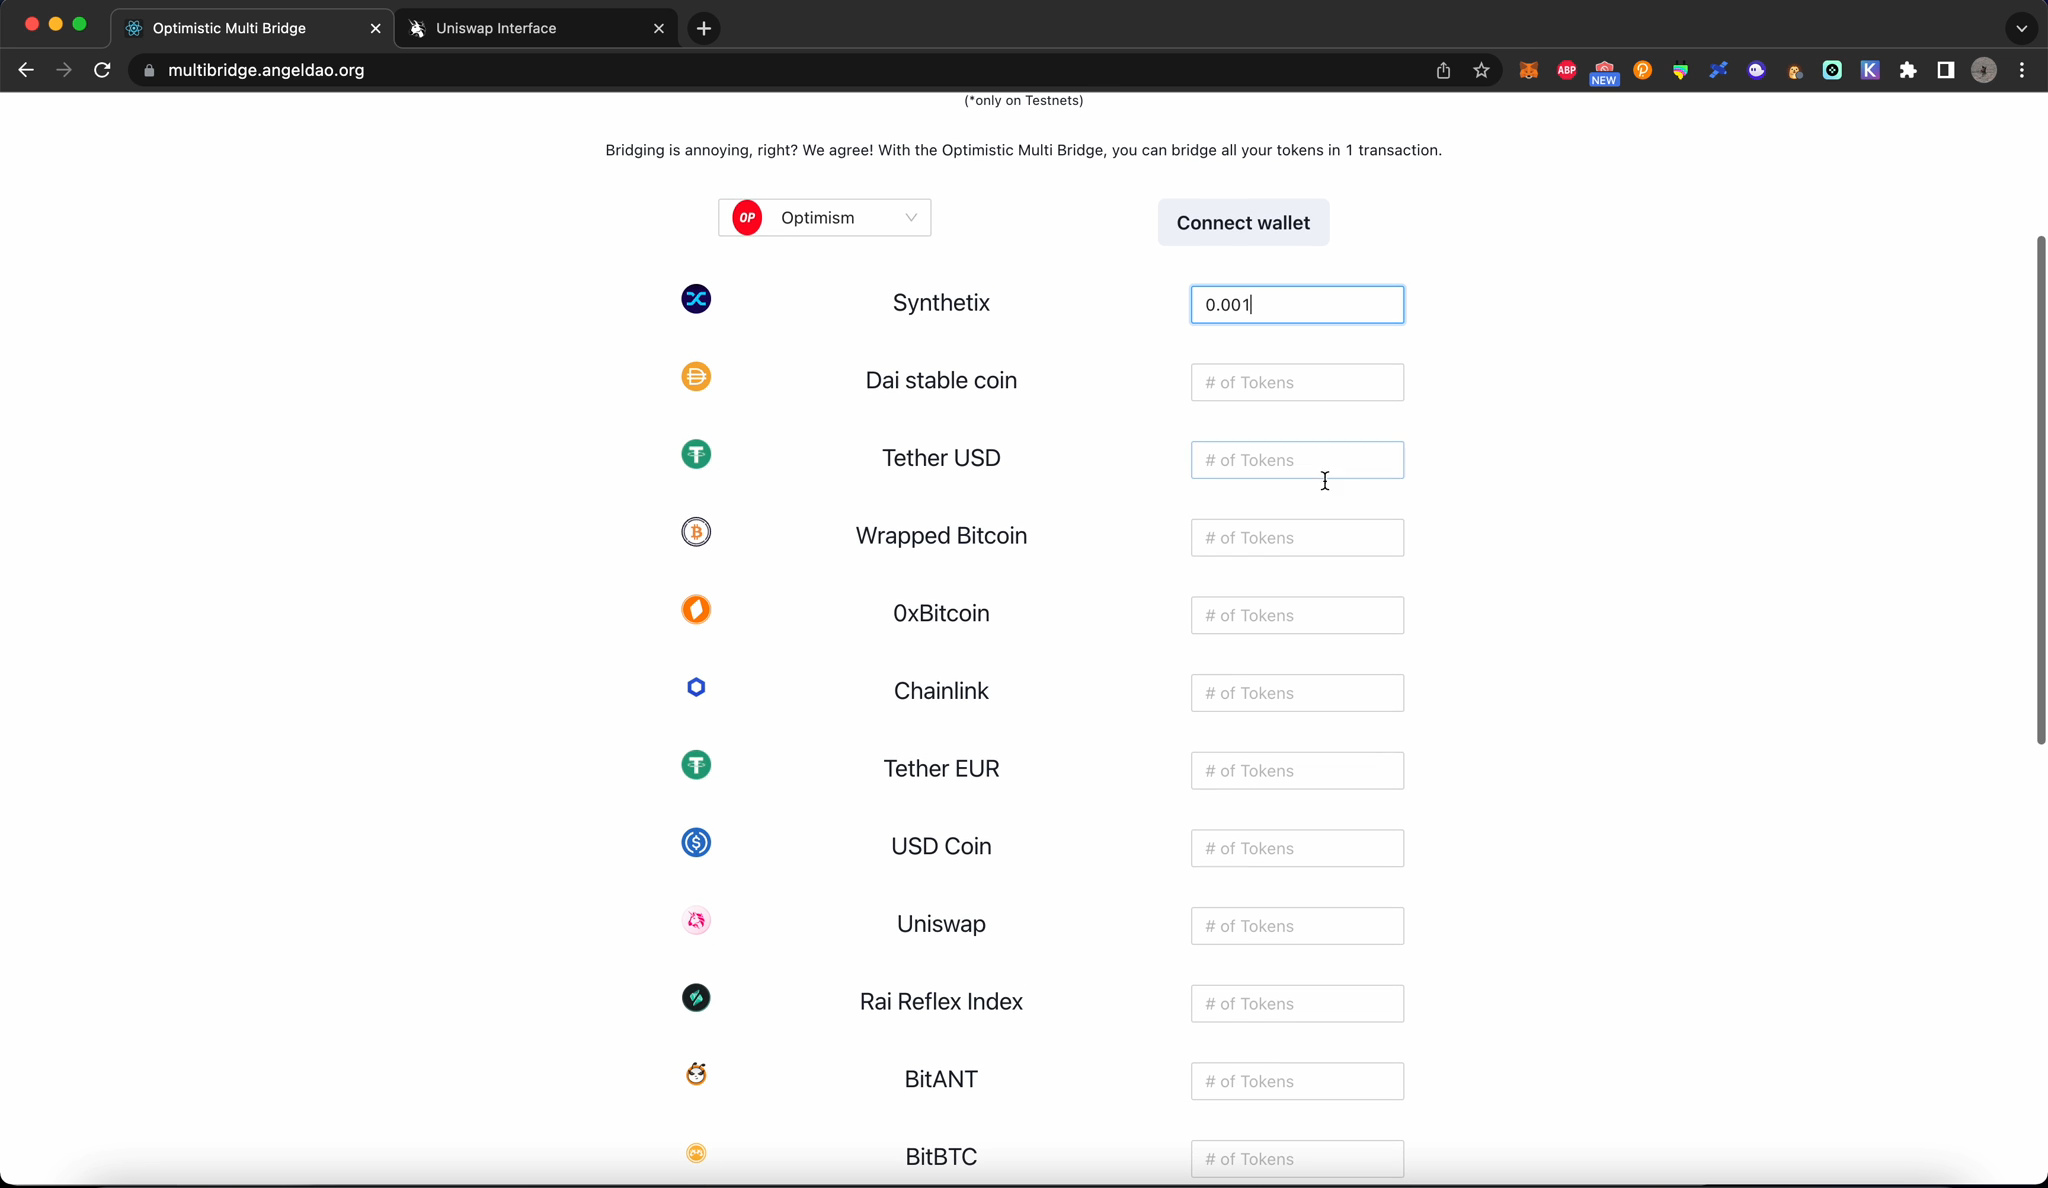Reload the multibridge page
2048x1188 pixels.
[x=102, y=70]
